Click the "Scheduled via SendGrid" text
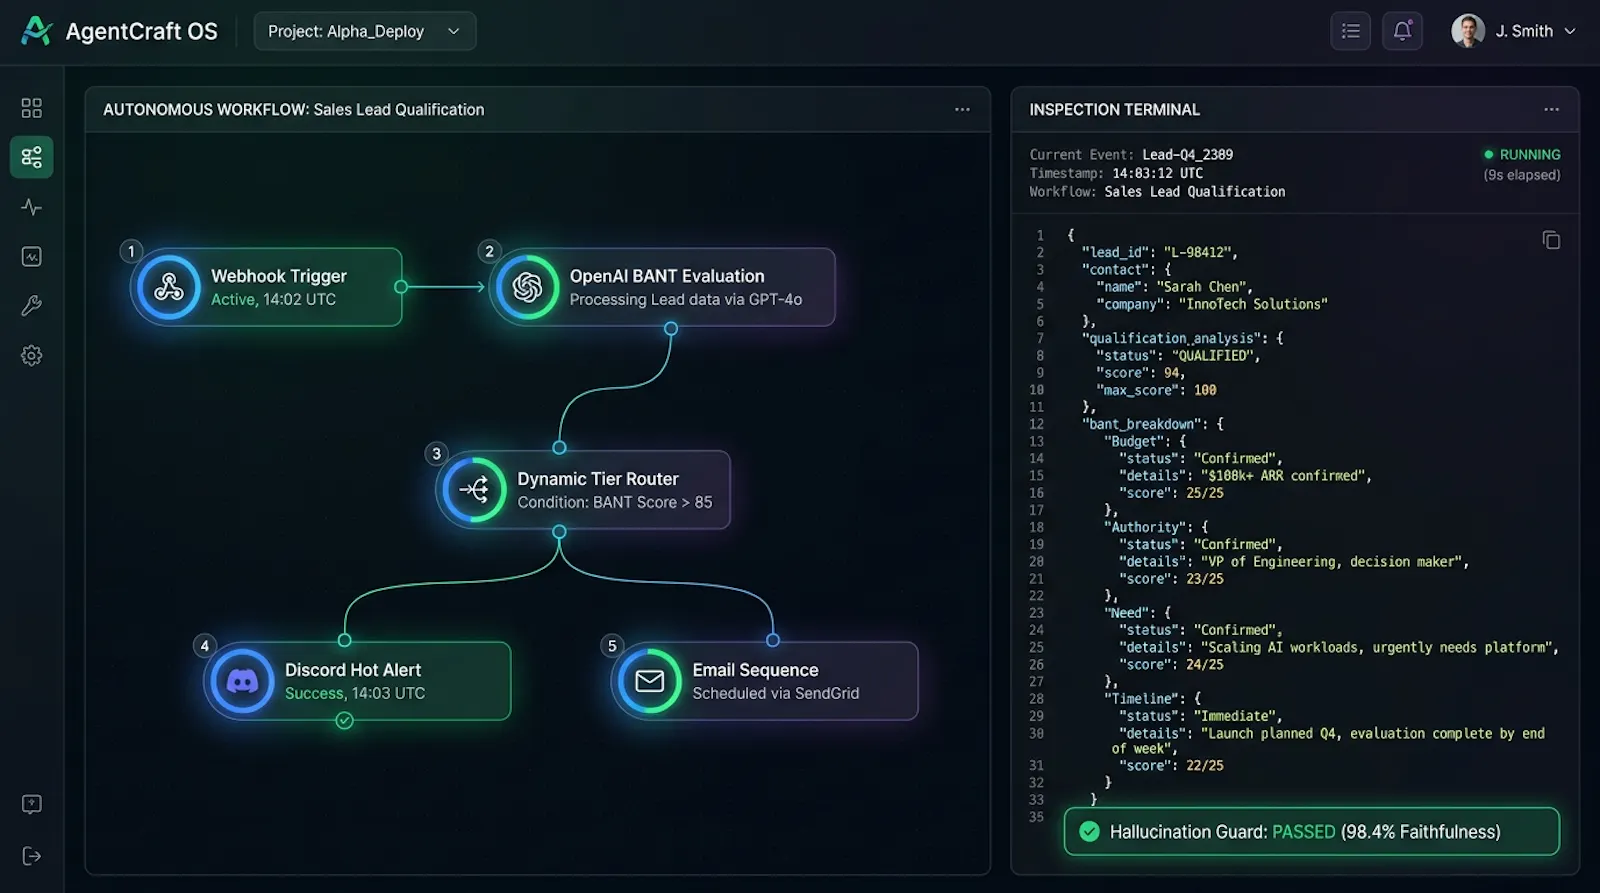 [776, 693]
